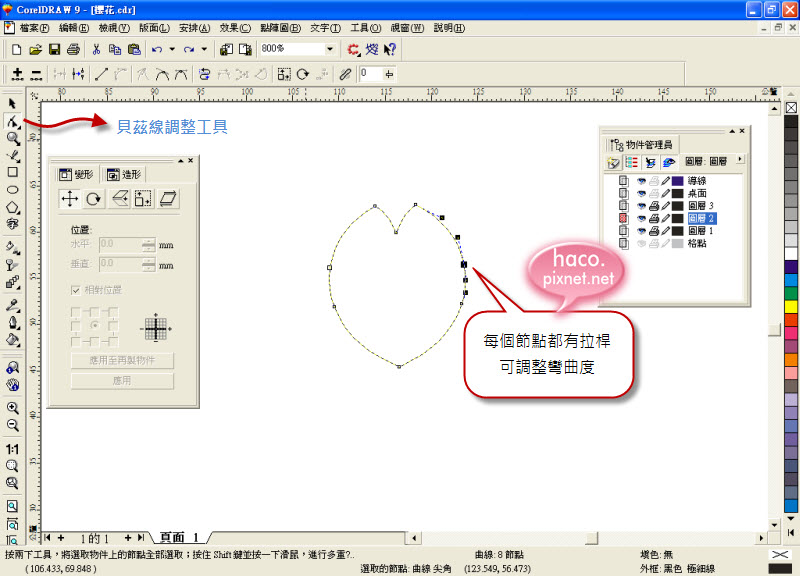Screen dimensions: 800x576
Task: Collapse the transform docker with up arrow
Action: click(x=181, y=161)
